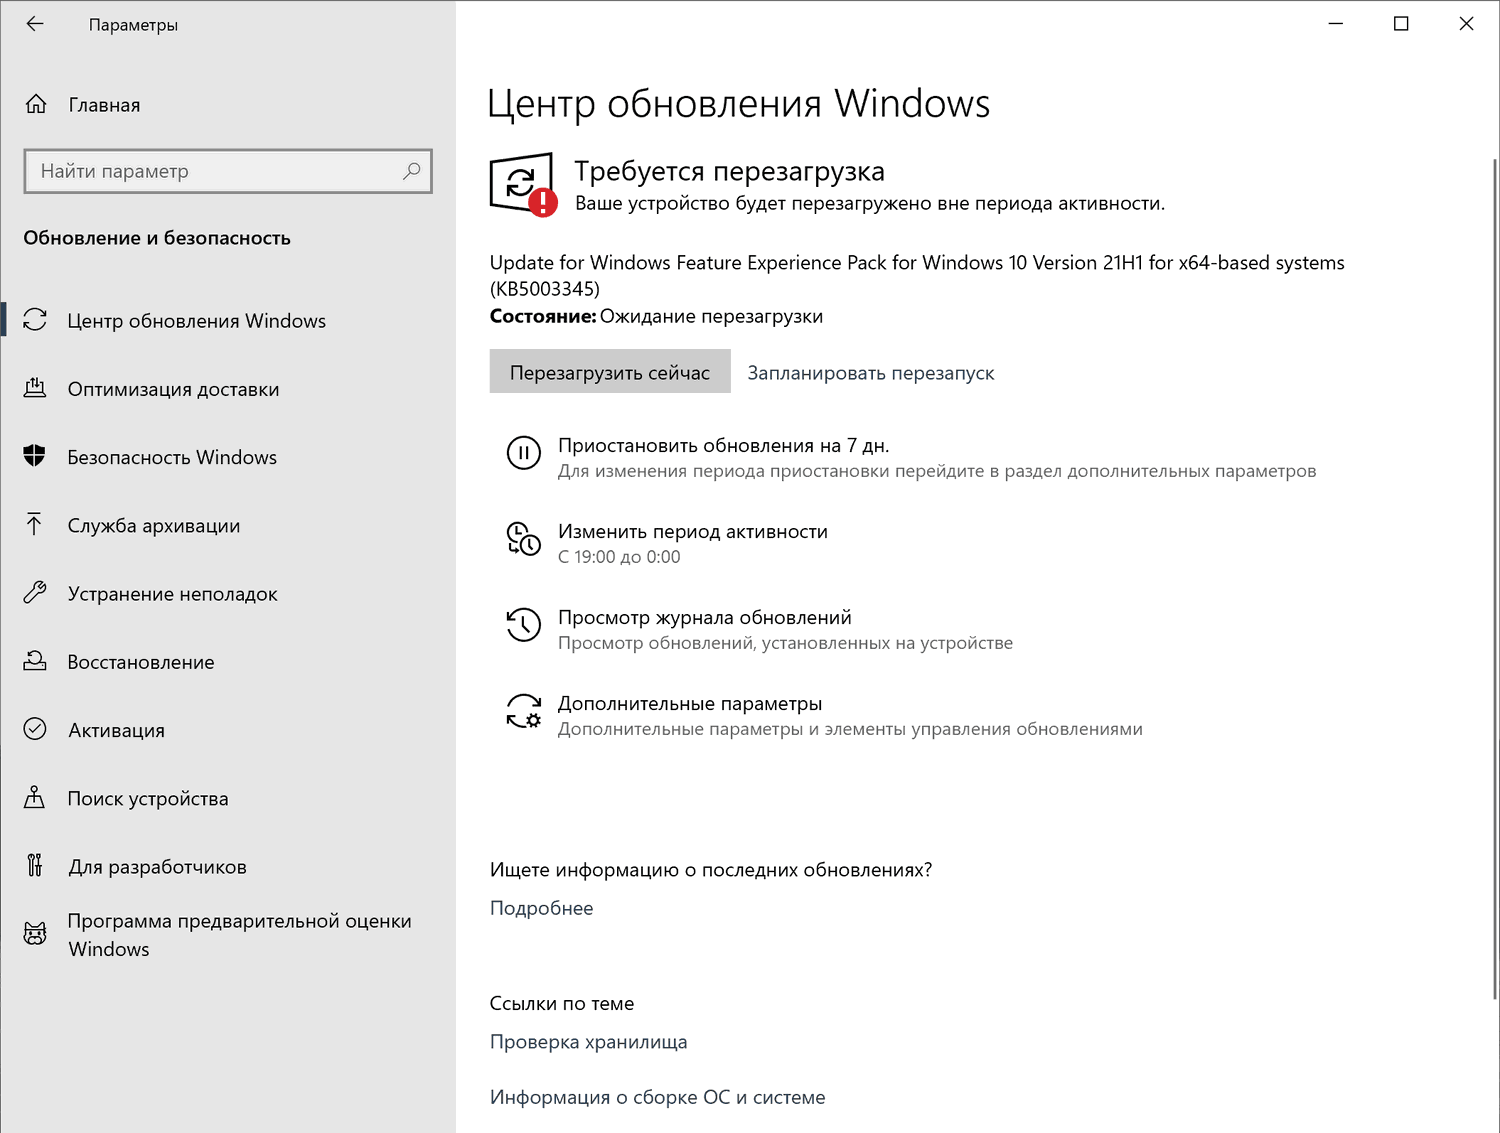Viewport: 1500px width, 1133px height.
Task: Select Безопасность Windows shield icon
Action: click(36, 456)
